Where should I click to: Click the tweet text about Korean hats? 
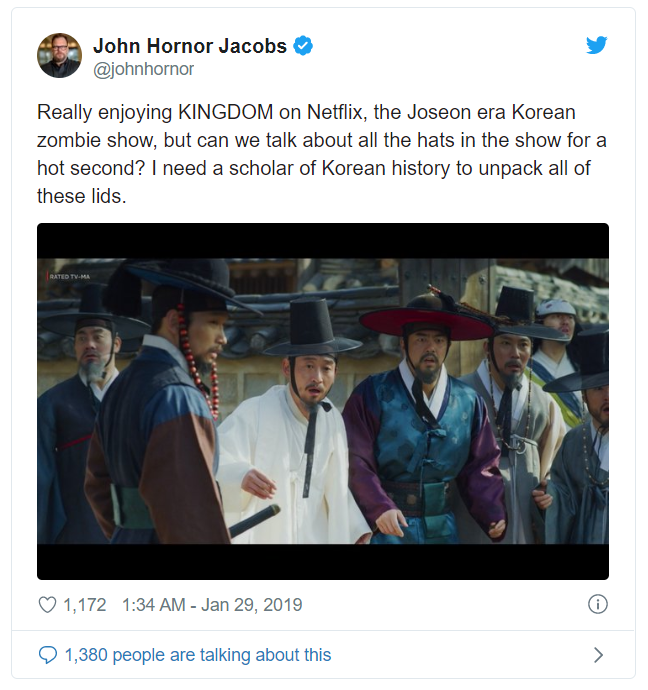[322, 154]
